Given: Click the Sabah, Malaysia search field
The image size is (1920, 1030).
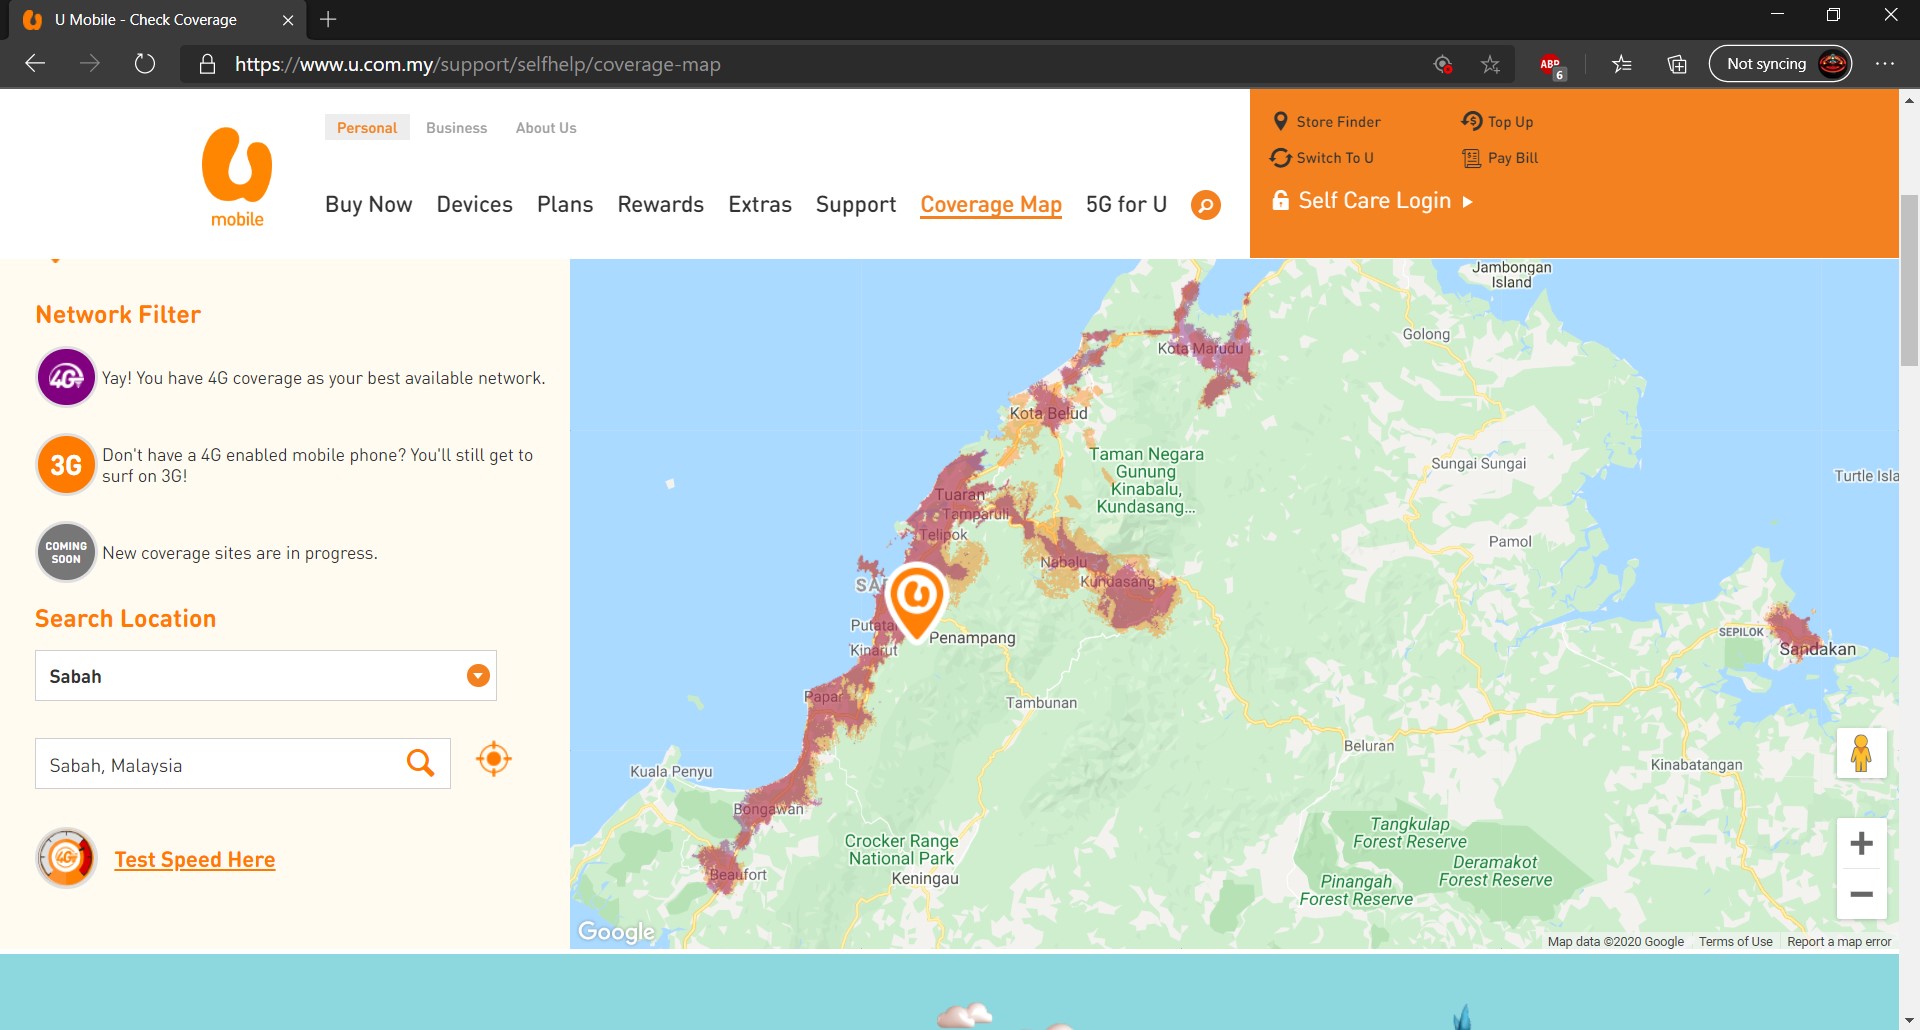Looking at the screenshot, I should pyautogui.click(x=220, y=765).
